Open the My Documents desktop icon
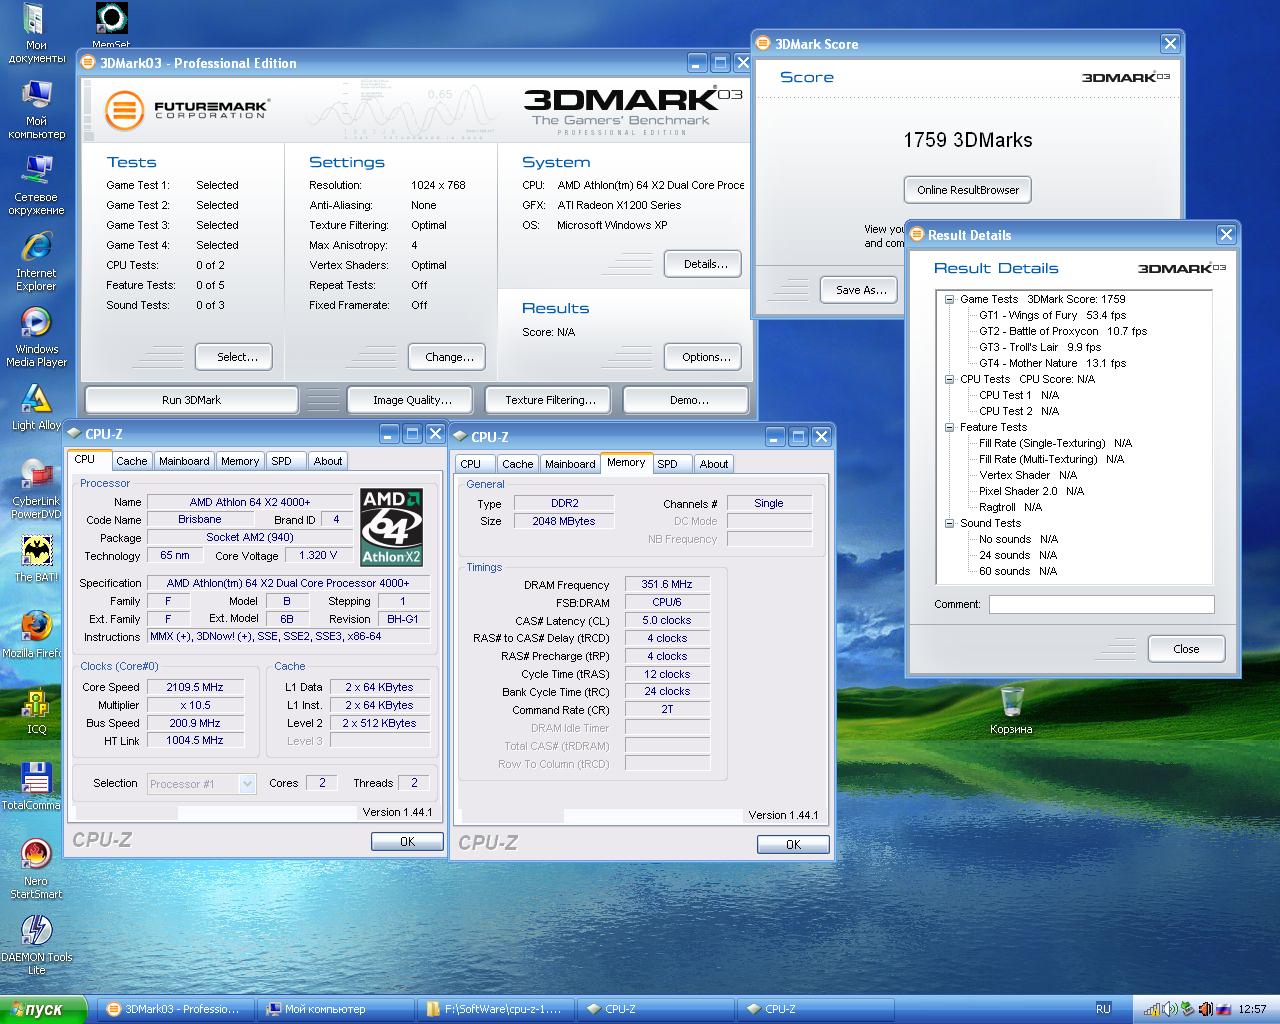1280x1024 pixels. 36,33
